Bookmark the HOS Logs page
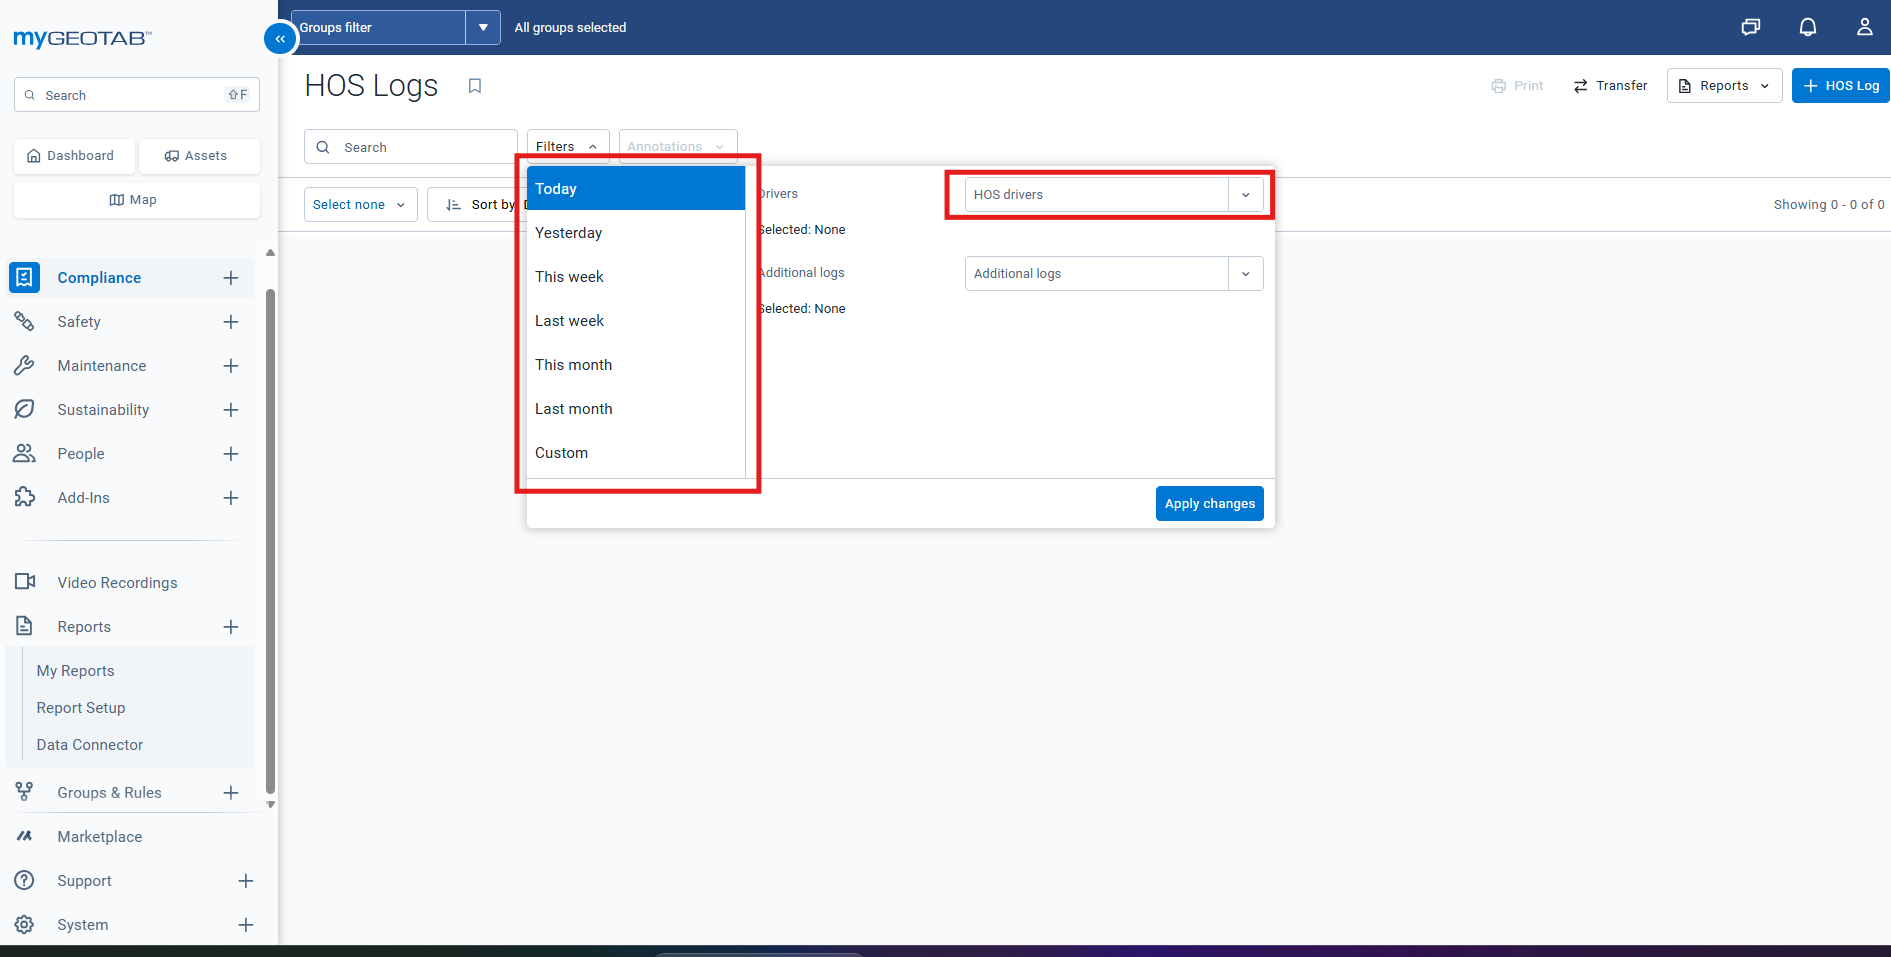 coord(475,86)
